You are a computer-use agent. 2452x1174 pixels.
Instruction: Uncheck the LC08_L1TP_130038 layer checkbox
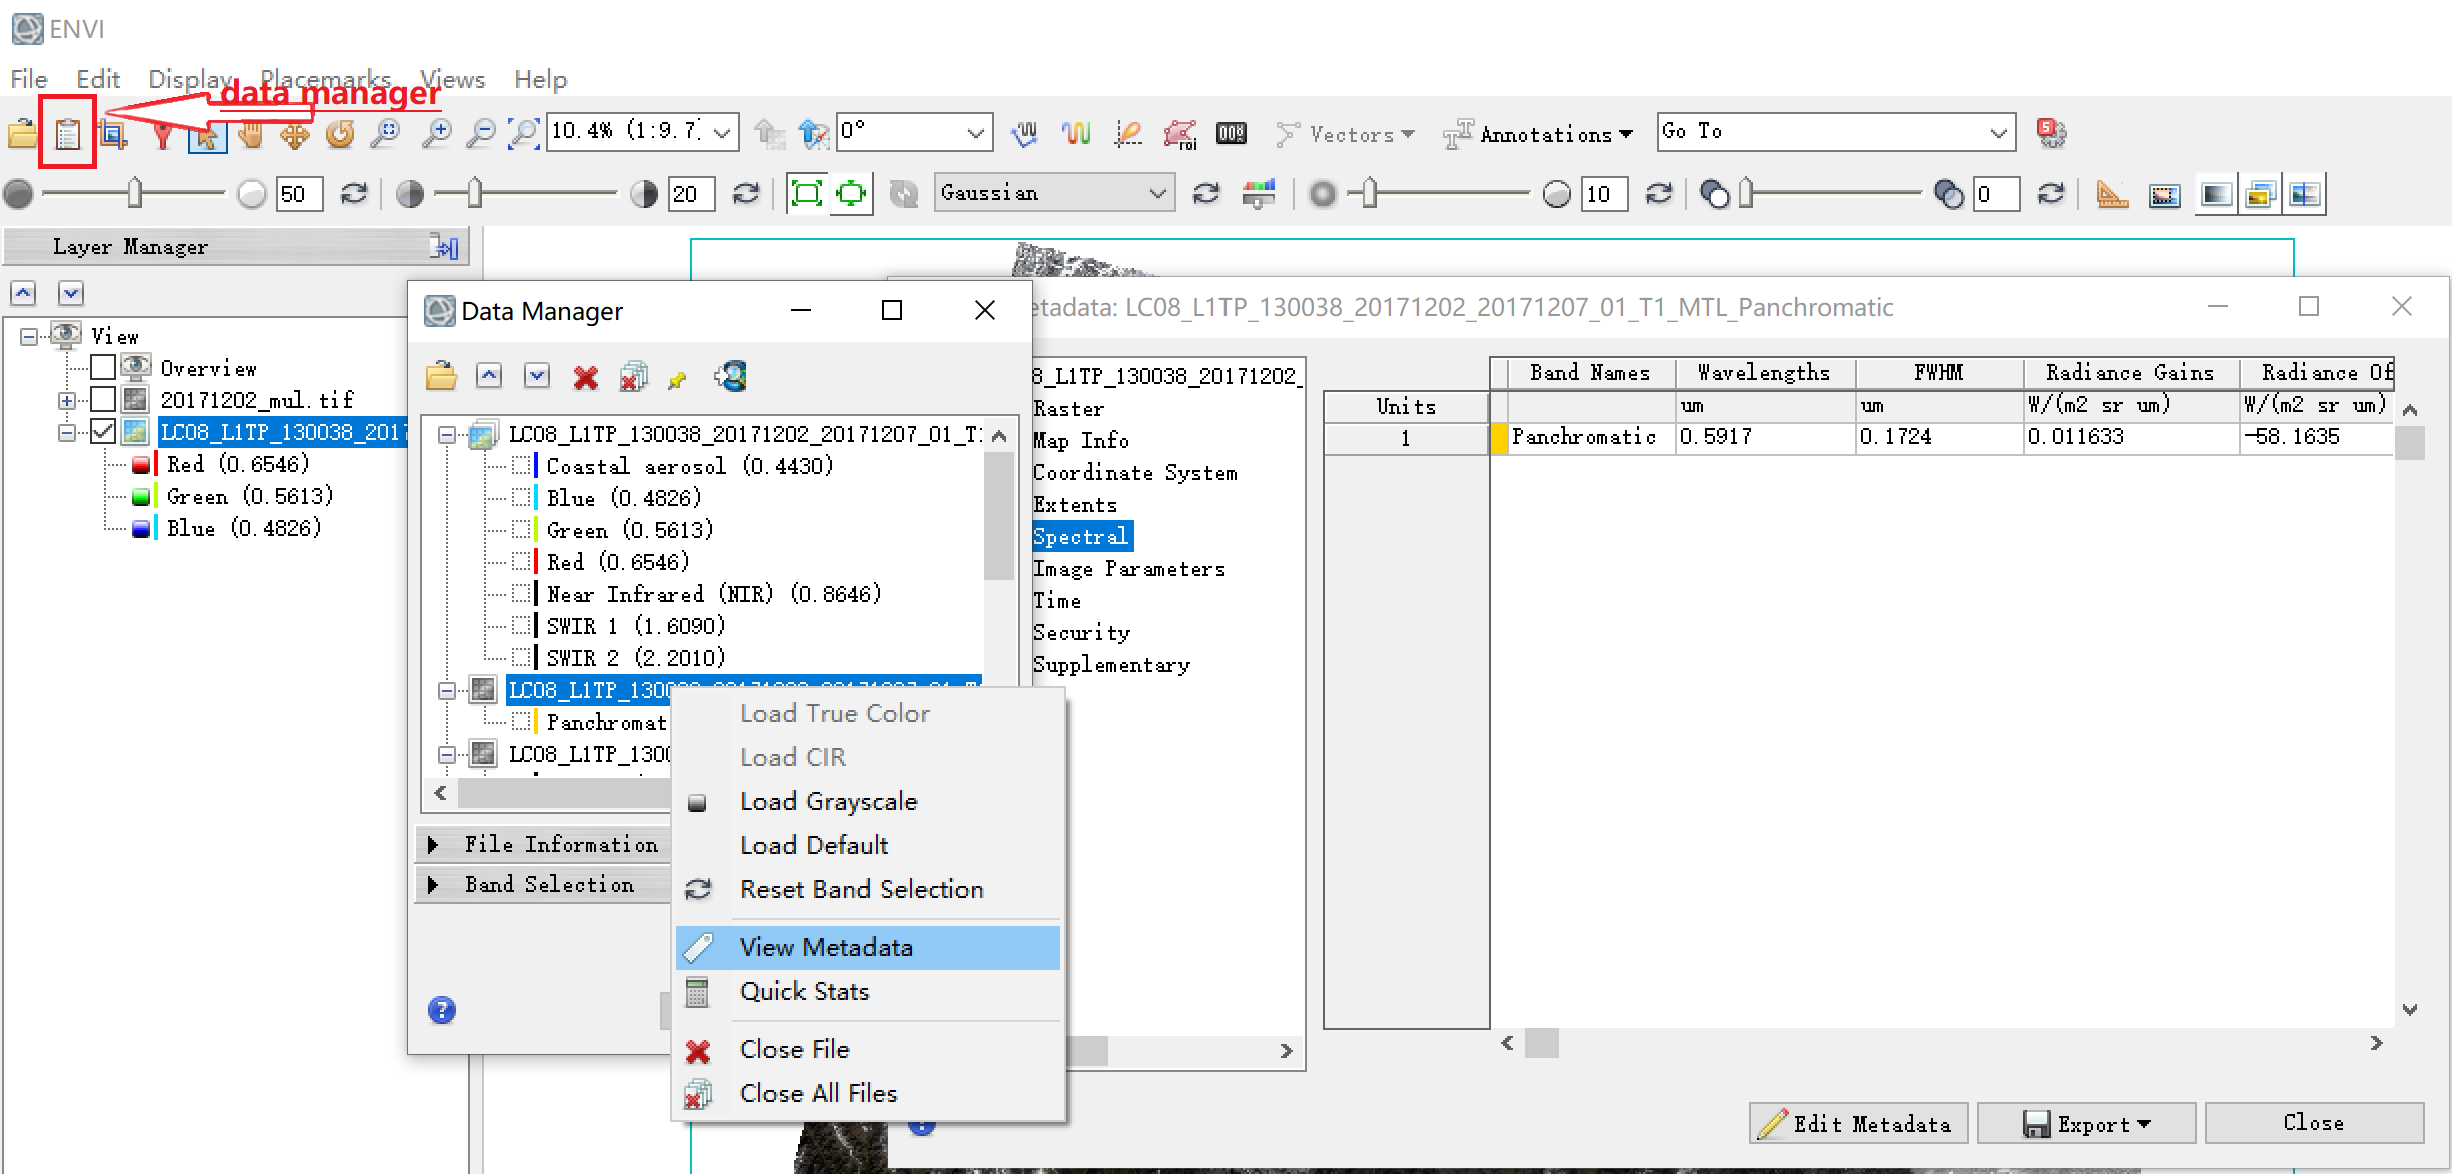click(x=103, y=432)
